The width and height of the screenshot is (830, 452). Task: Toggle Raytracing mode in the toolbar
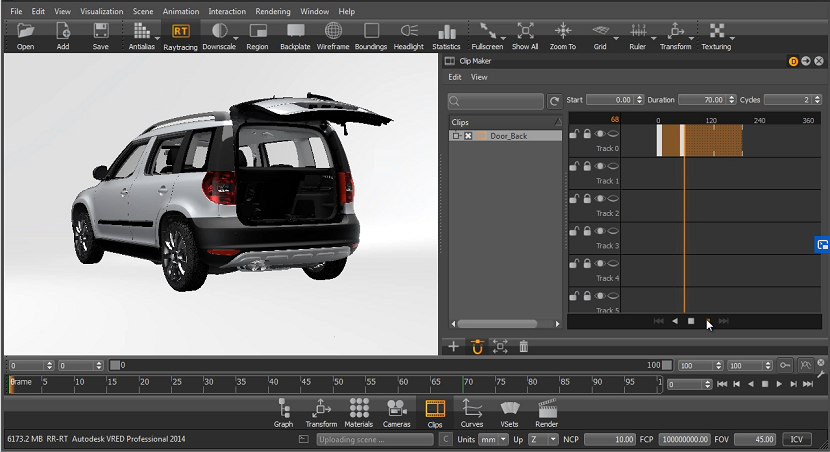[x=180, y=34]
